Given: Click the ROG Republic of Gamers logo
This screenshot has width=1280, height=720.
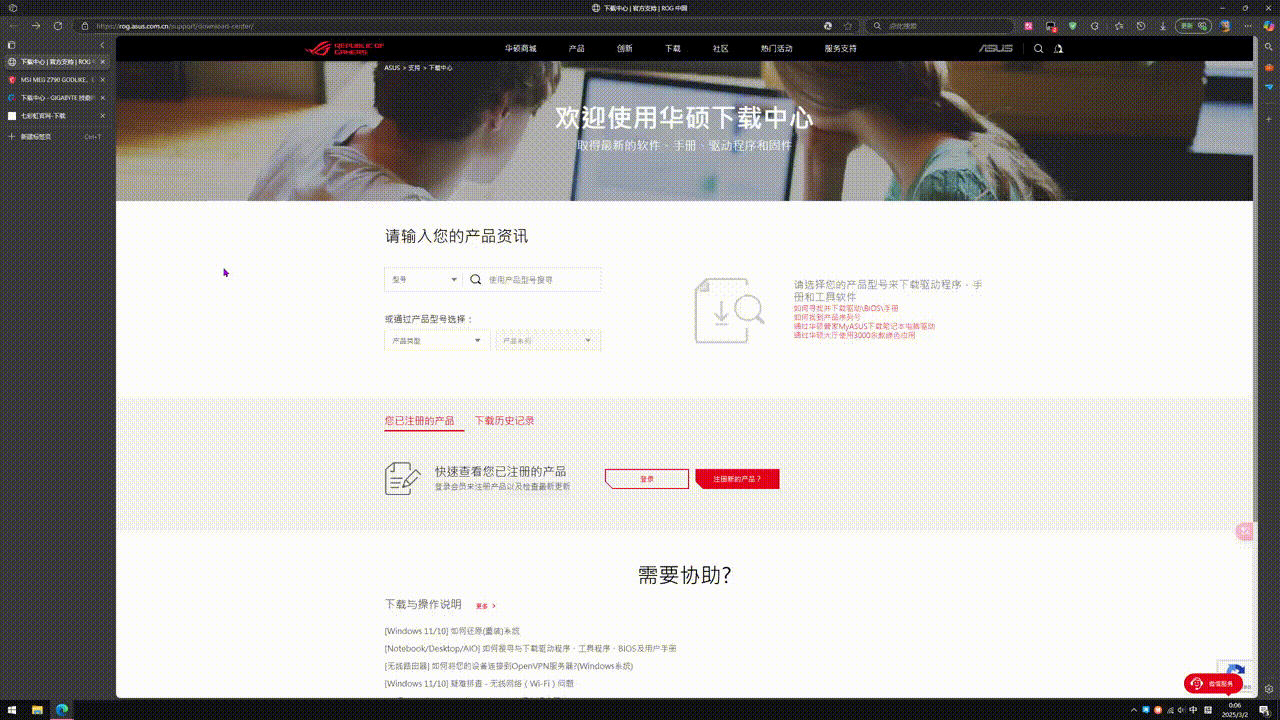Looking at the screenshot, I should coord(344,48).
